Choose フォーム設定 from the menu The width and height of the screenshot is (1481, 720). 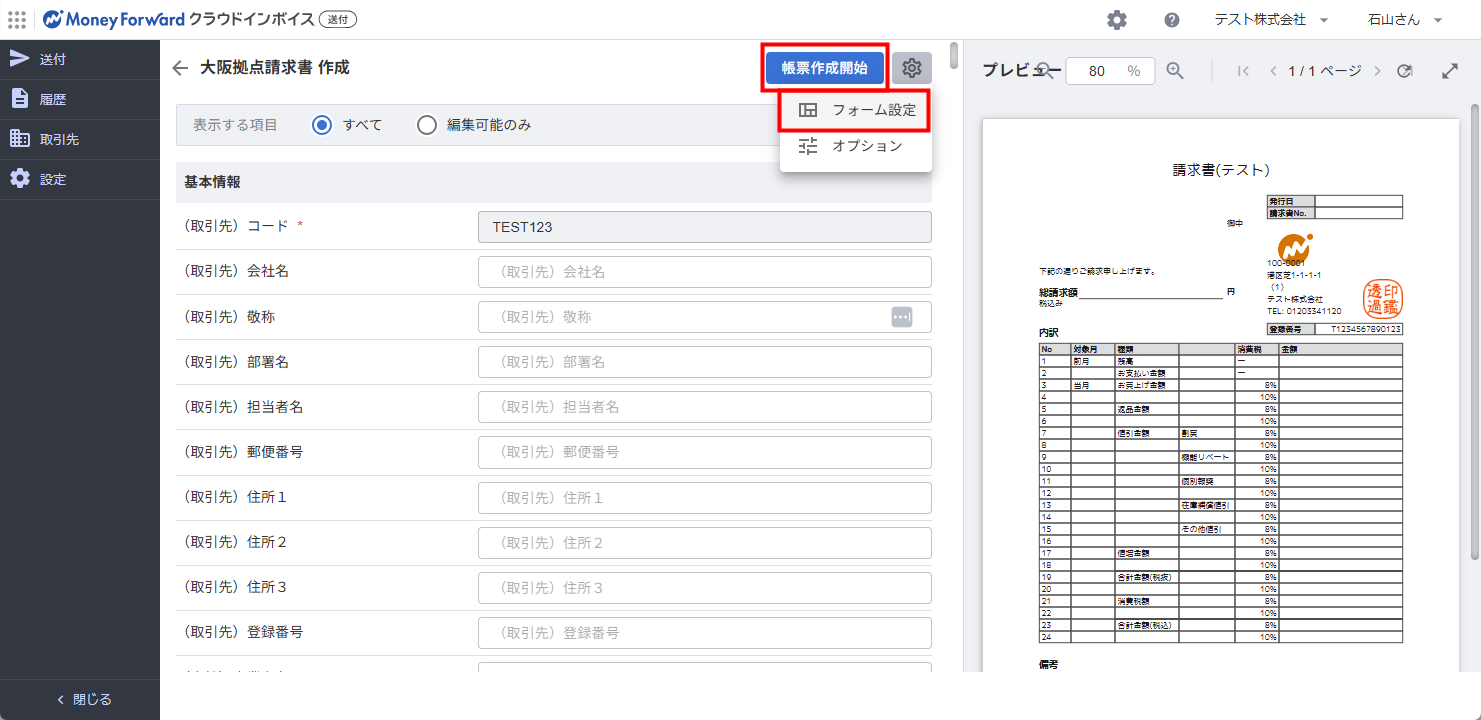pos(856,110)
